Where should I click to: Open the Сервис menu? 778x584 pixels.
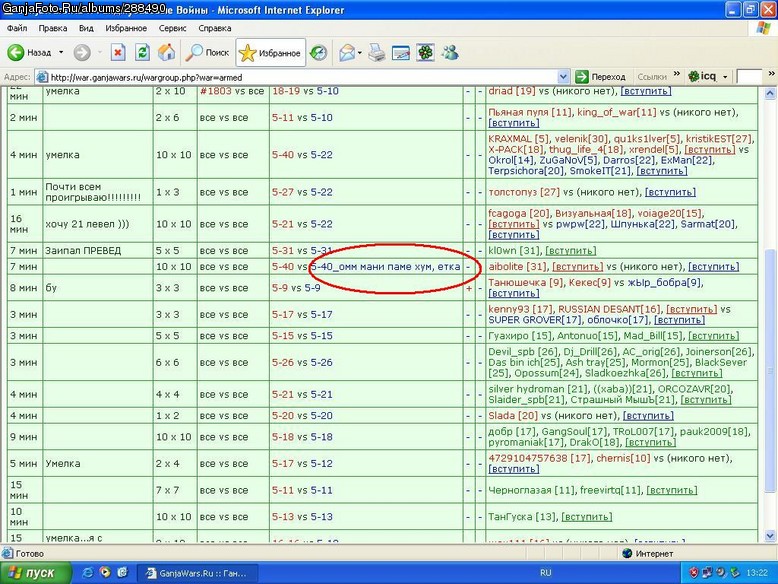[172, 28]
